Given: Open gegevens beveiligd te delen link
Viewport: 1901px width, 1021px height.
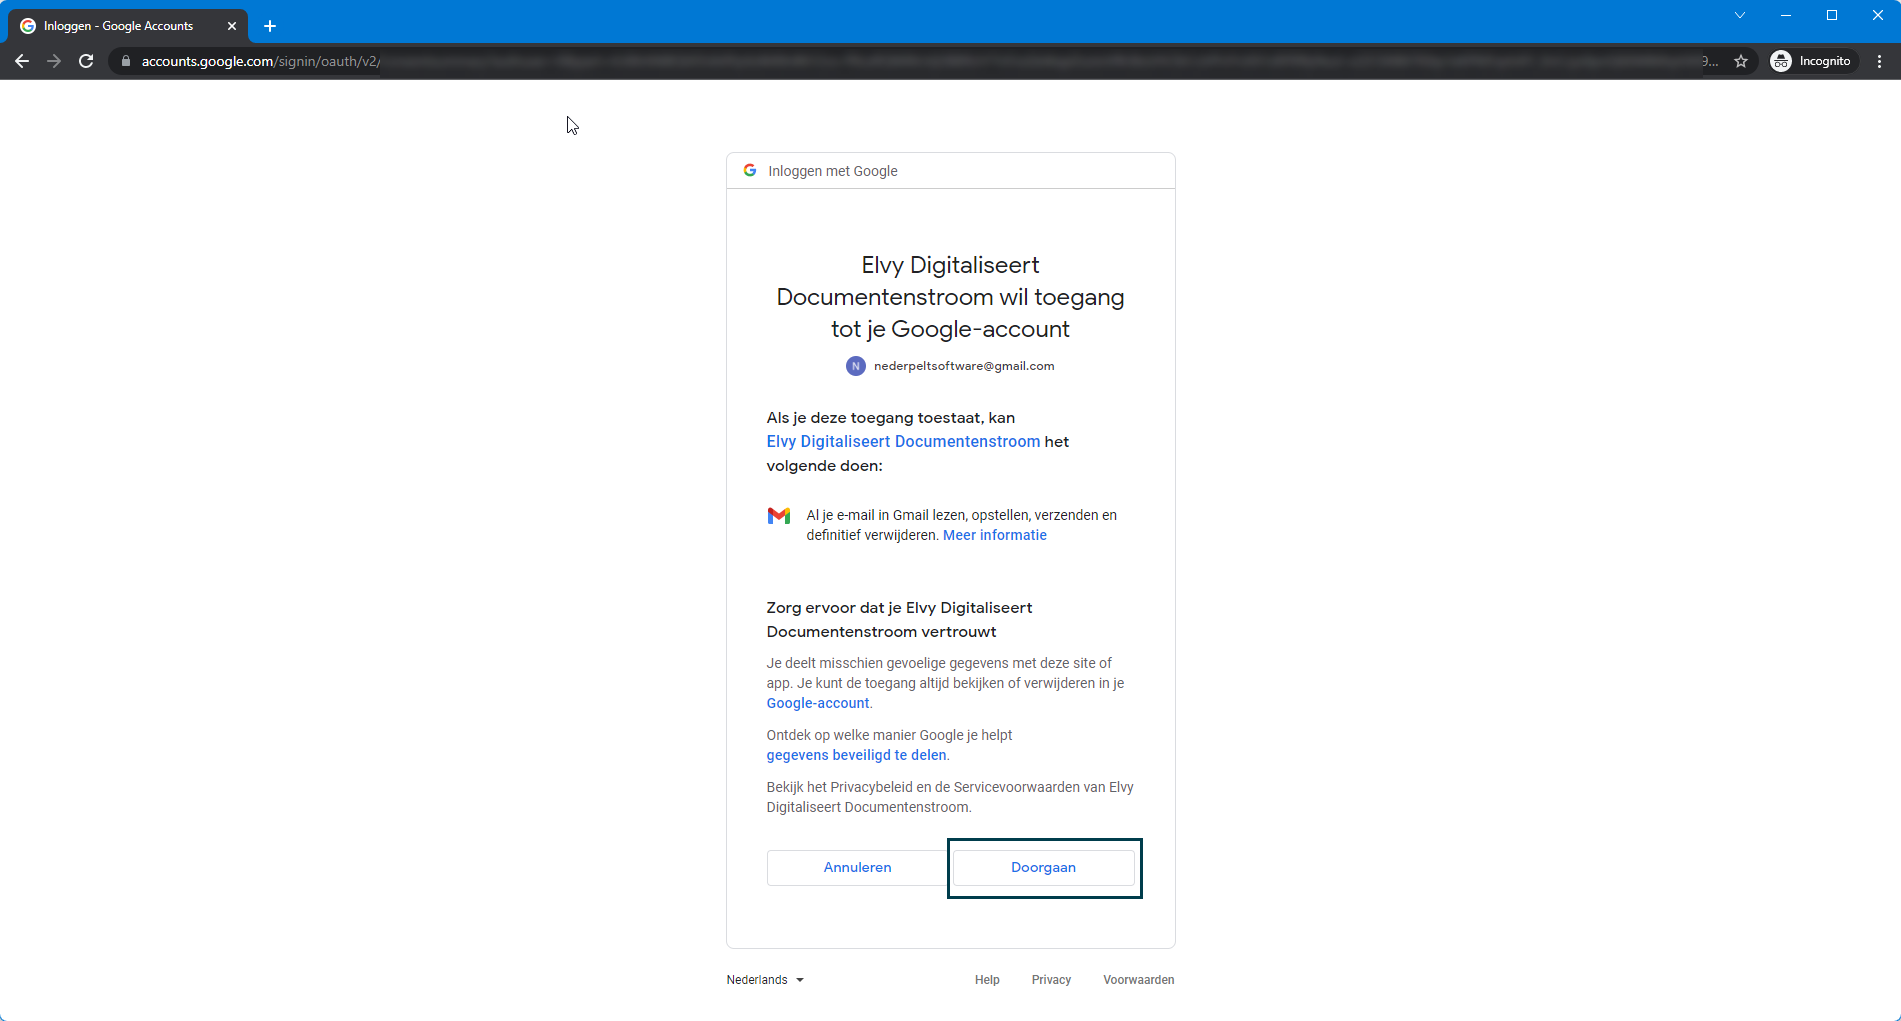Looking at the screenshot, I should click(x=856, y=755).
